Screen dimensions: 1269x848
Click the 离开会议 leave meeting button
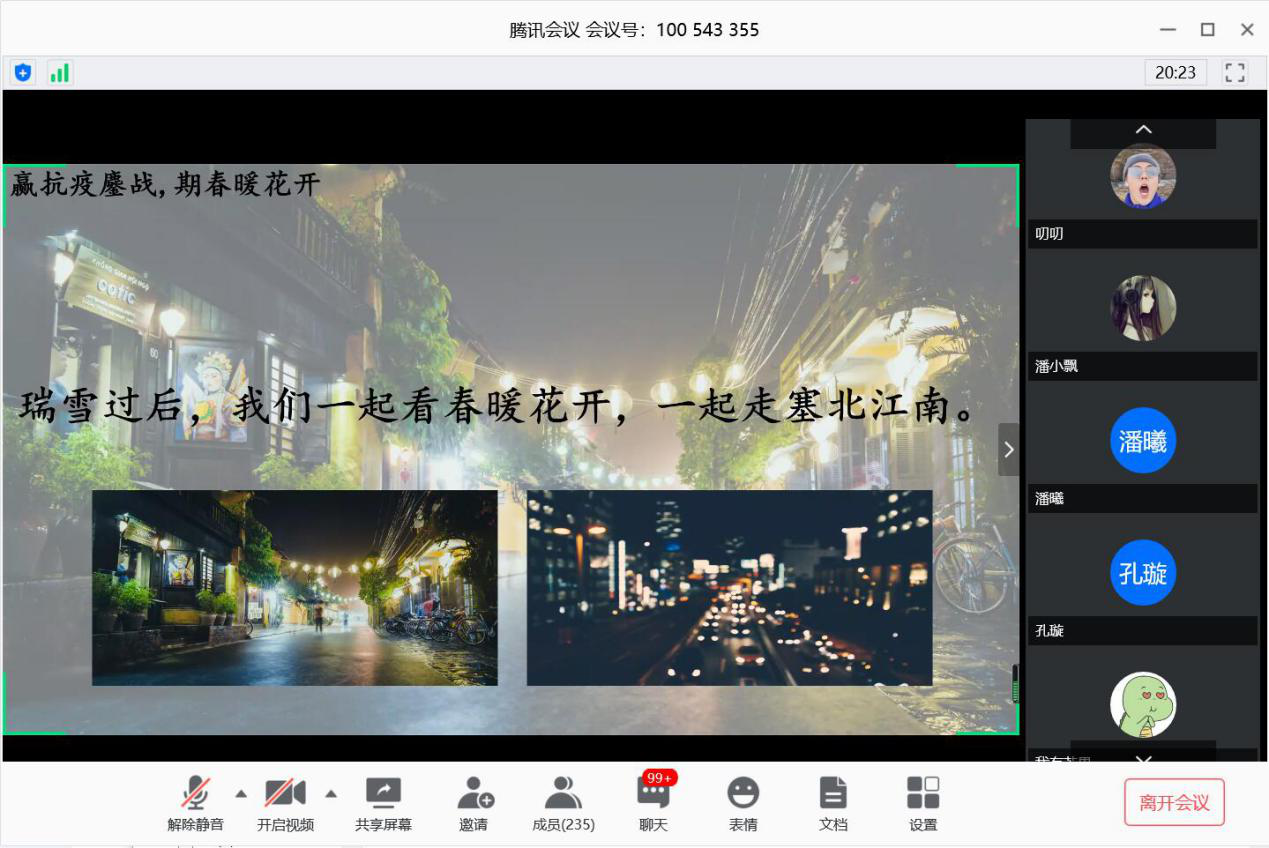pyautogui.click(x=1174, y=803)
